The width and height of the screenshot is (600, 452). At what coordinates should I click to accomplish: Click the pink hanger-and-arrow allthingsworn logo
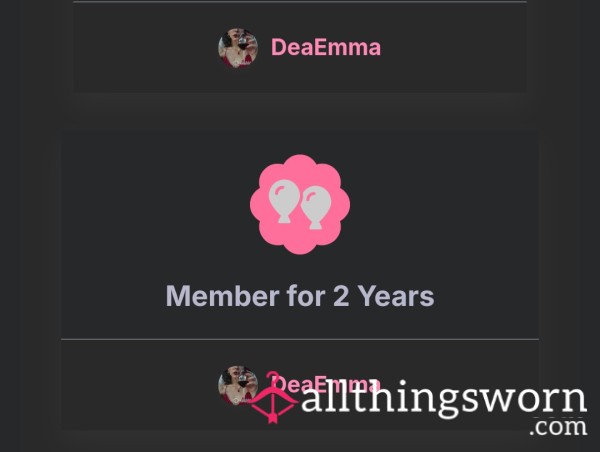click(274, 398)
